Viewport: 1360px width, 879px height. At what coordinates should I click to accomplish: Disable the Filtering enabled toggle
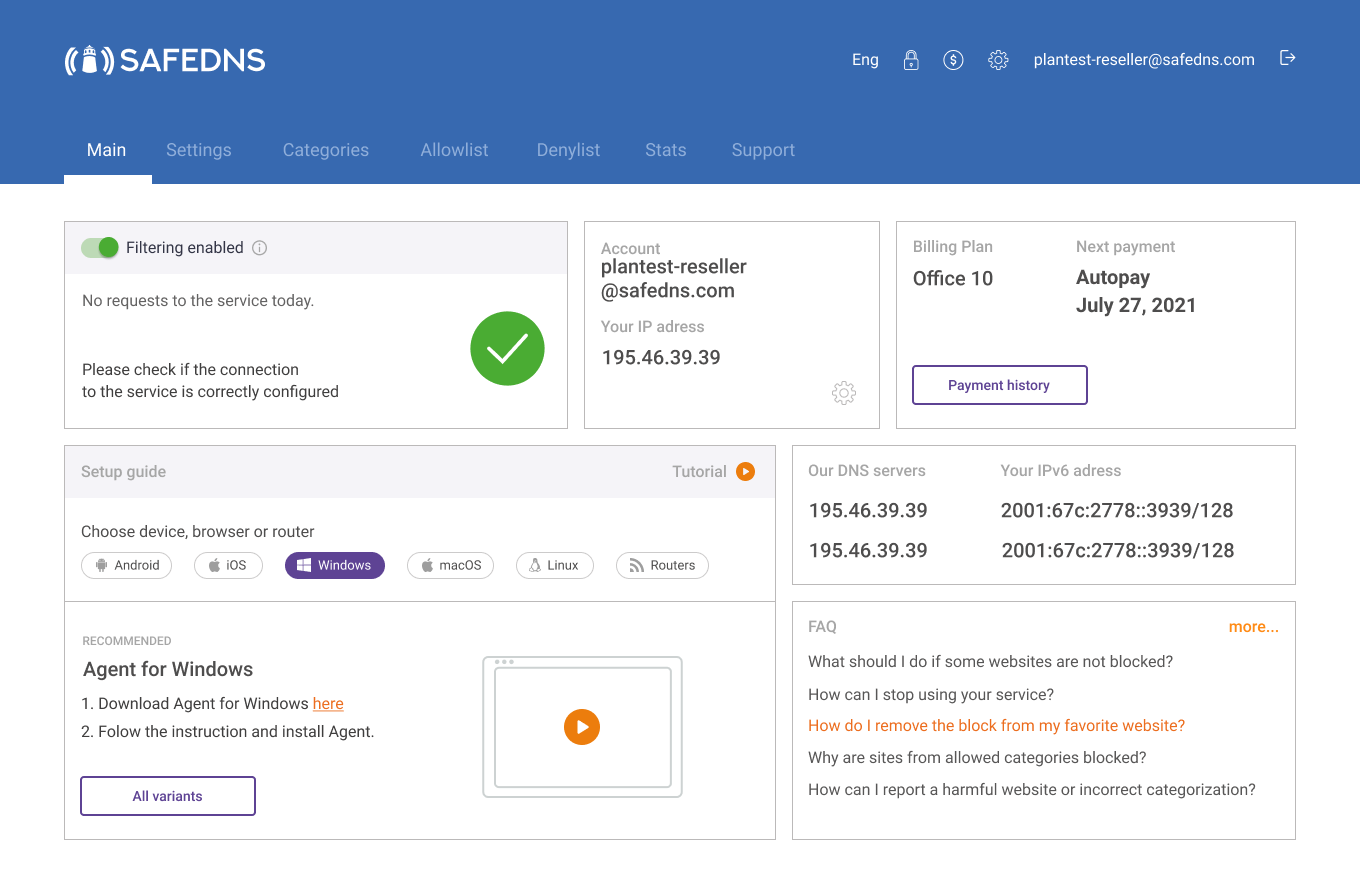pos(99,247)
